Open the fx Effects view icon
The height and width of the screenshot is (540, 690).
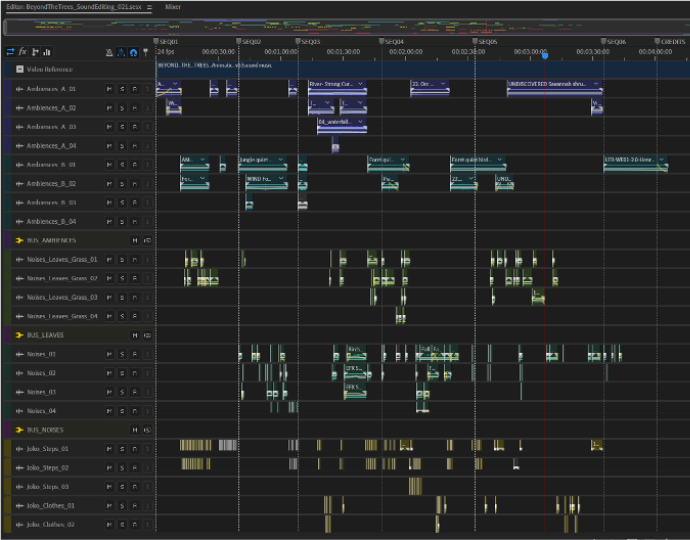[22, 52]
